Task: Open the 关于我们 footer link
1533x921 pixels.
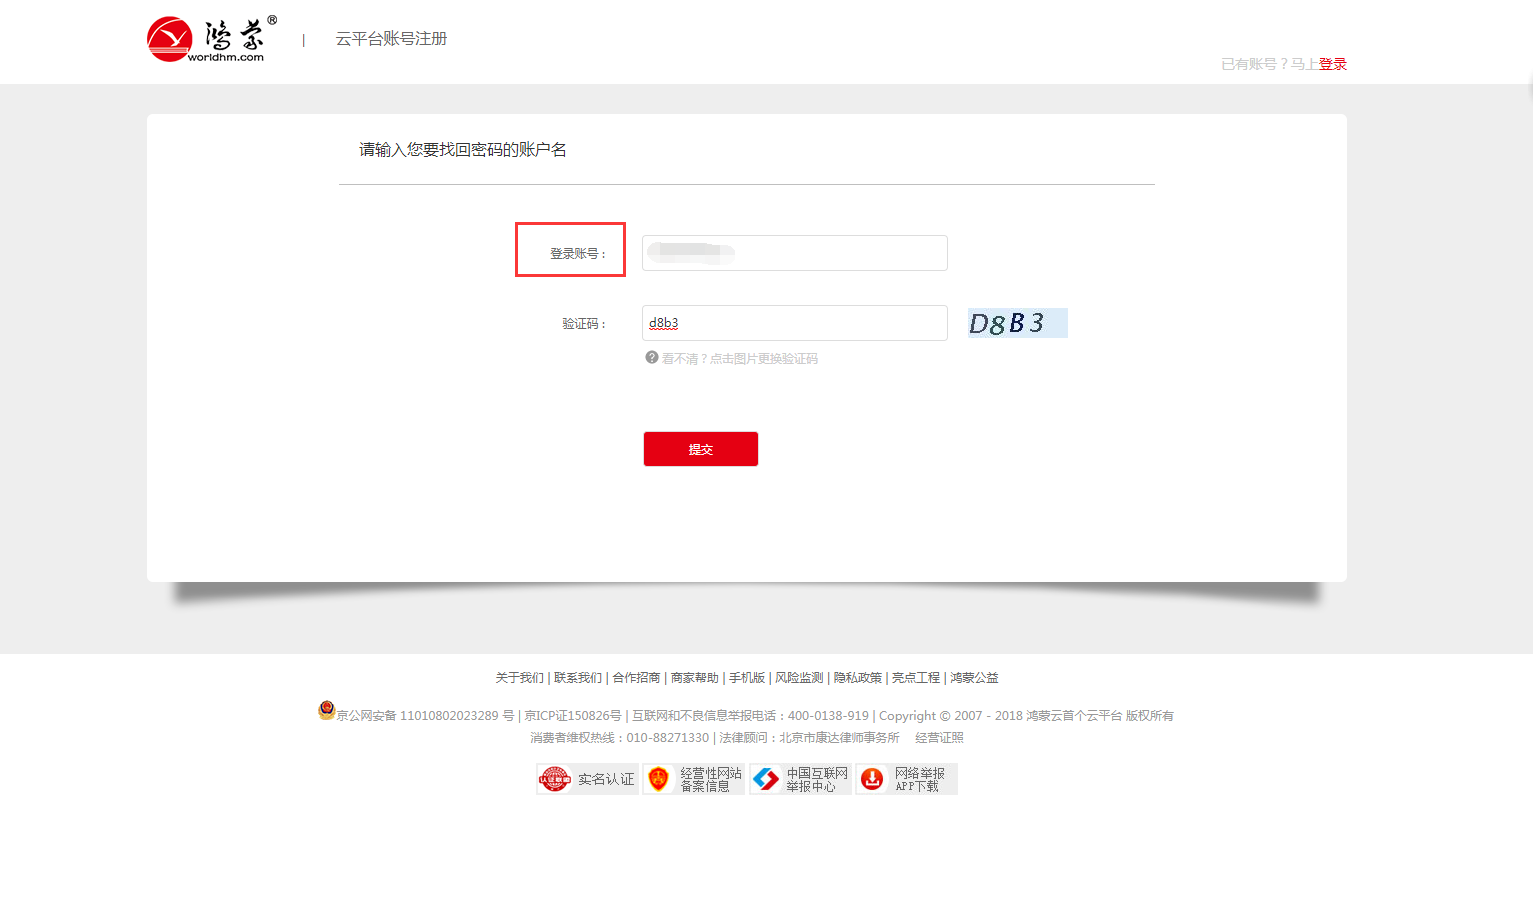Action: 519,678
